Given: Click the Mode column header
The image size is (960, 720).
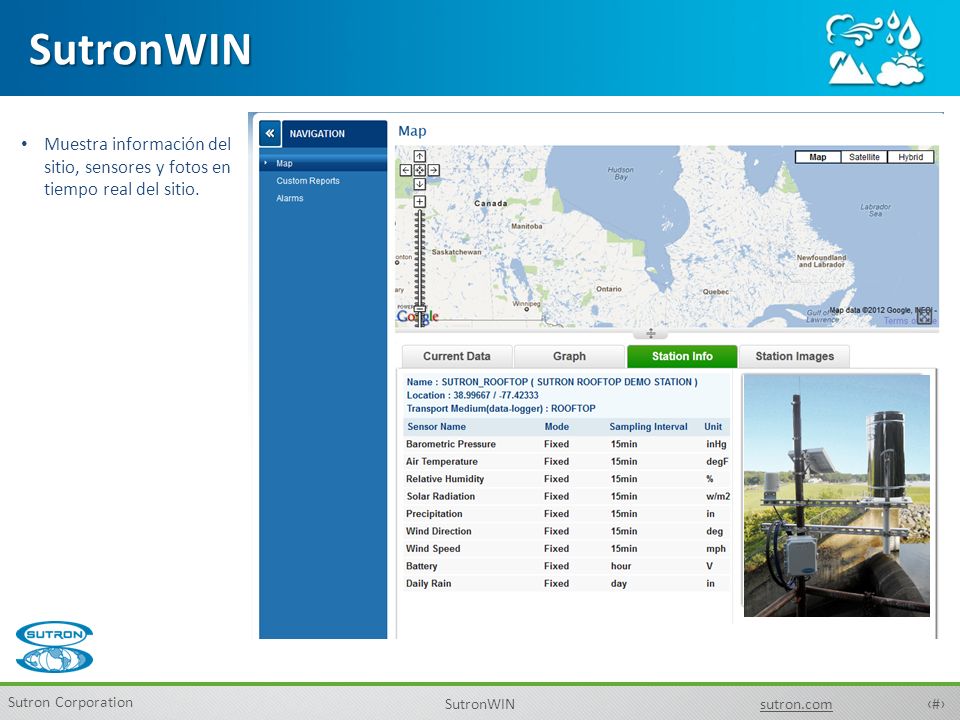Looking at the screenshot, I should point(557,427).
